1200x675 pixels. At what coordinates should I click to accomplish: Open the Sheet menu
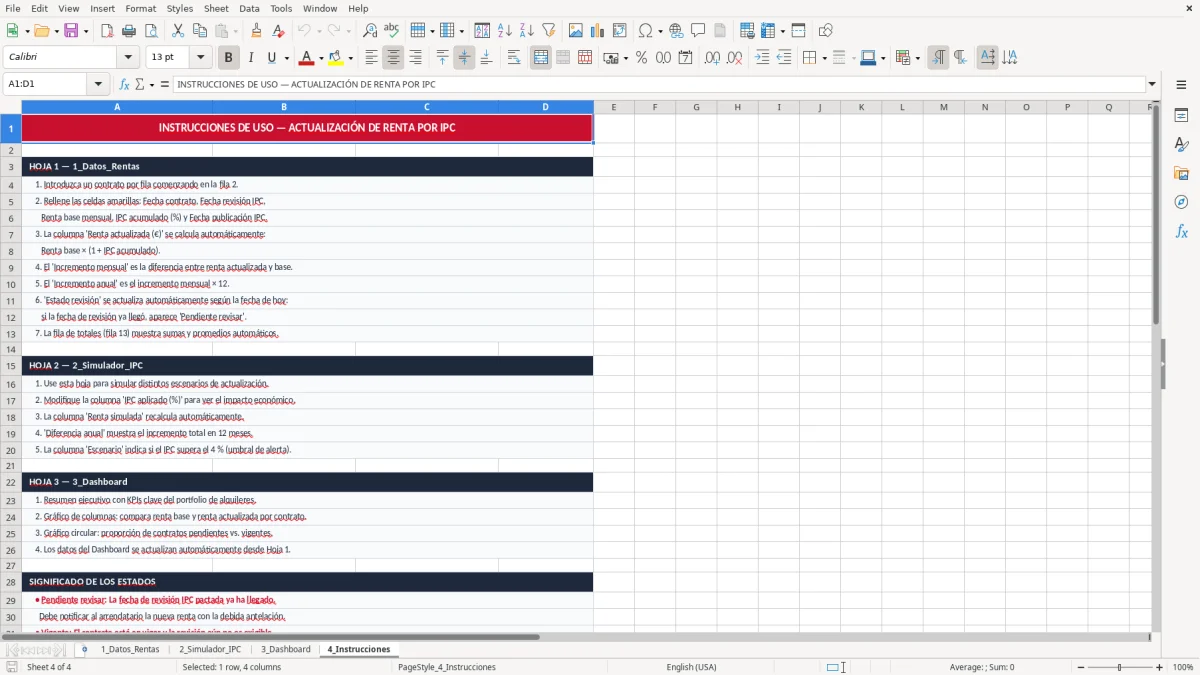[216, 8]
